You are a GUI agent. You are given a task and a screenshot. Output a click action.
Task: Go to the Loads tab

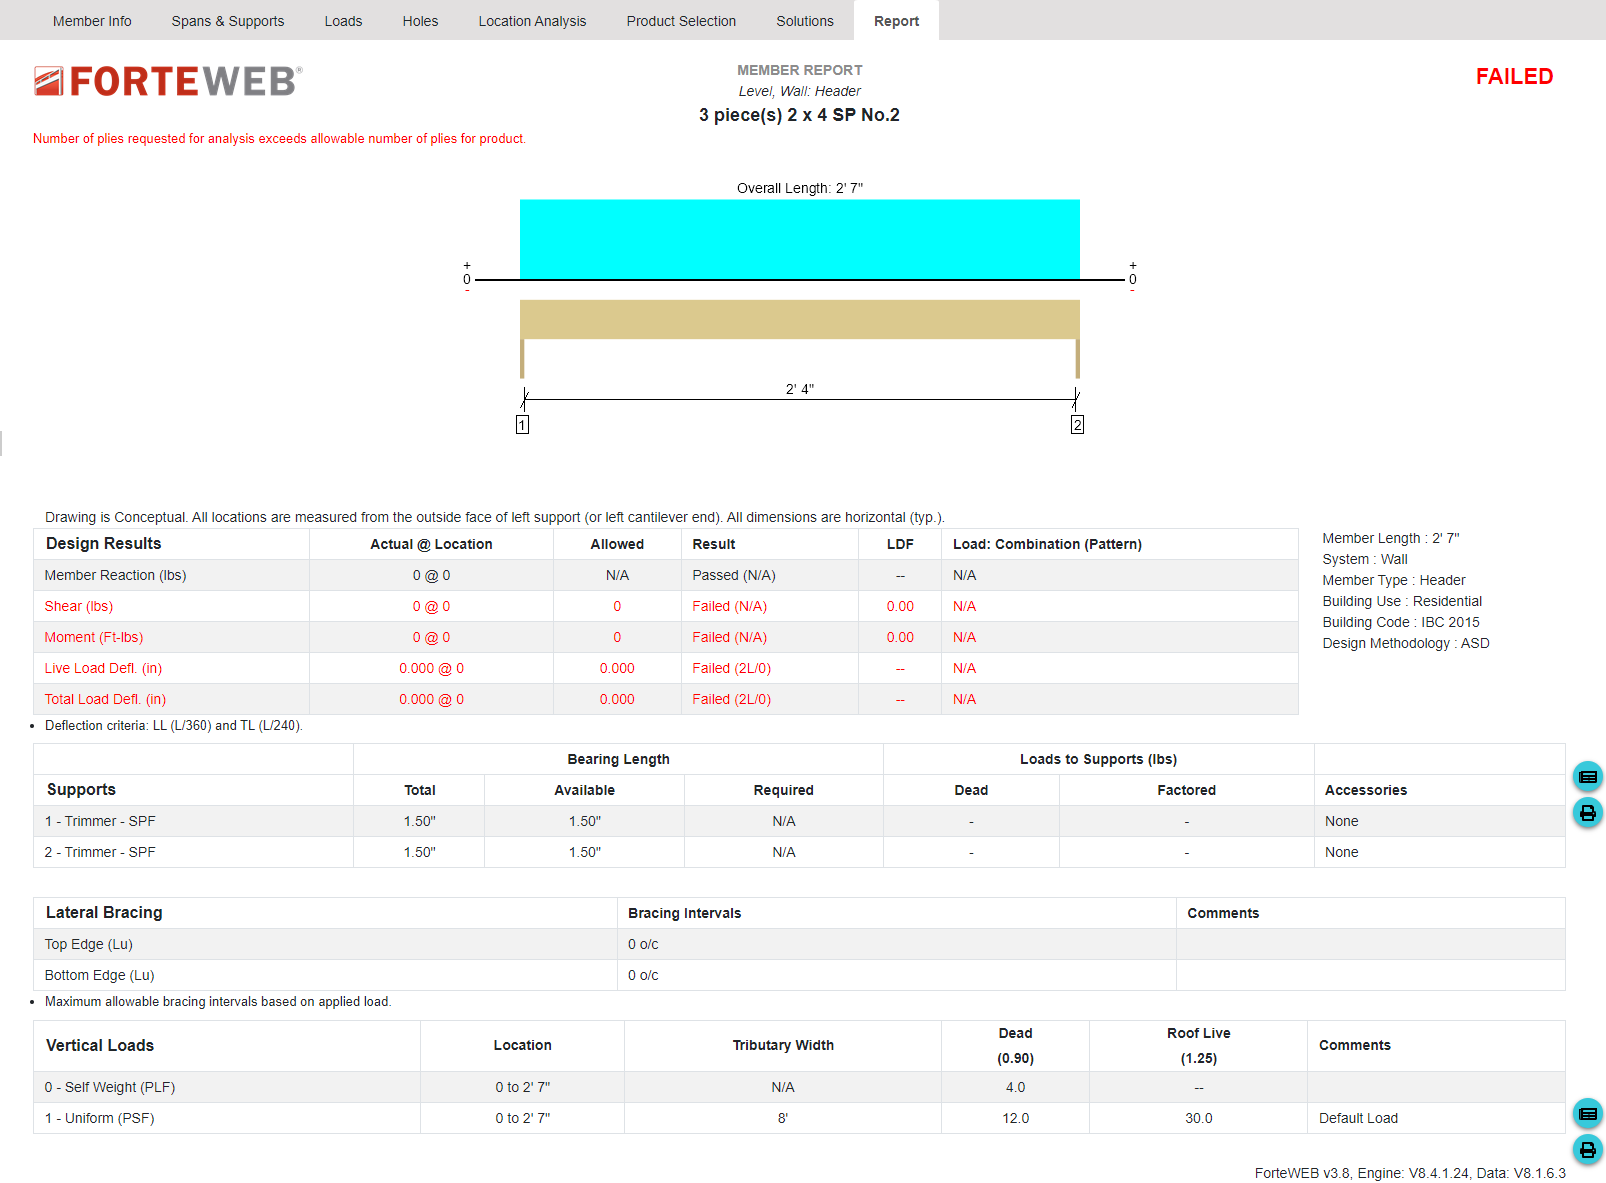343,21
